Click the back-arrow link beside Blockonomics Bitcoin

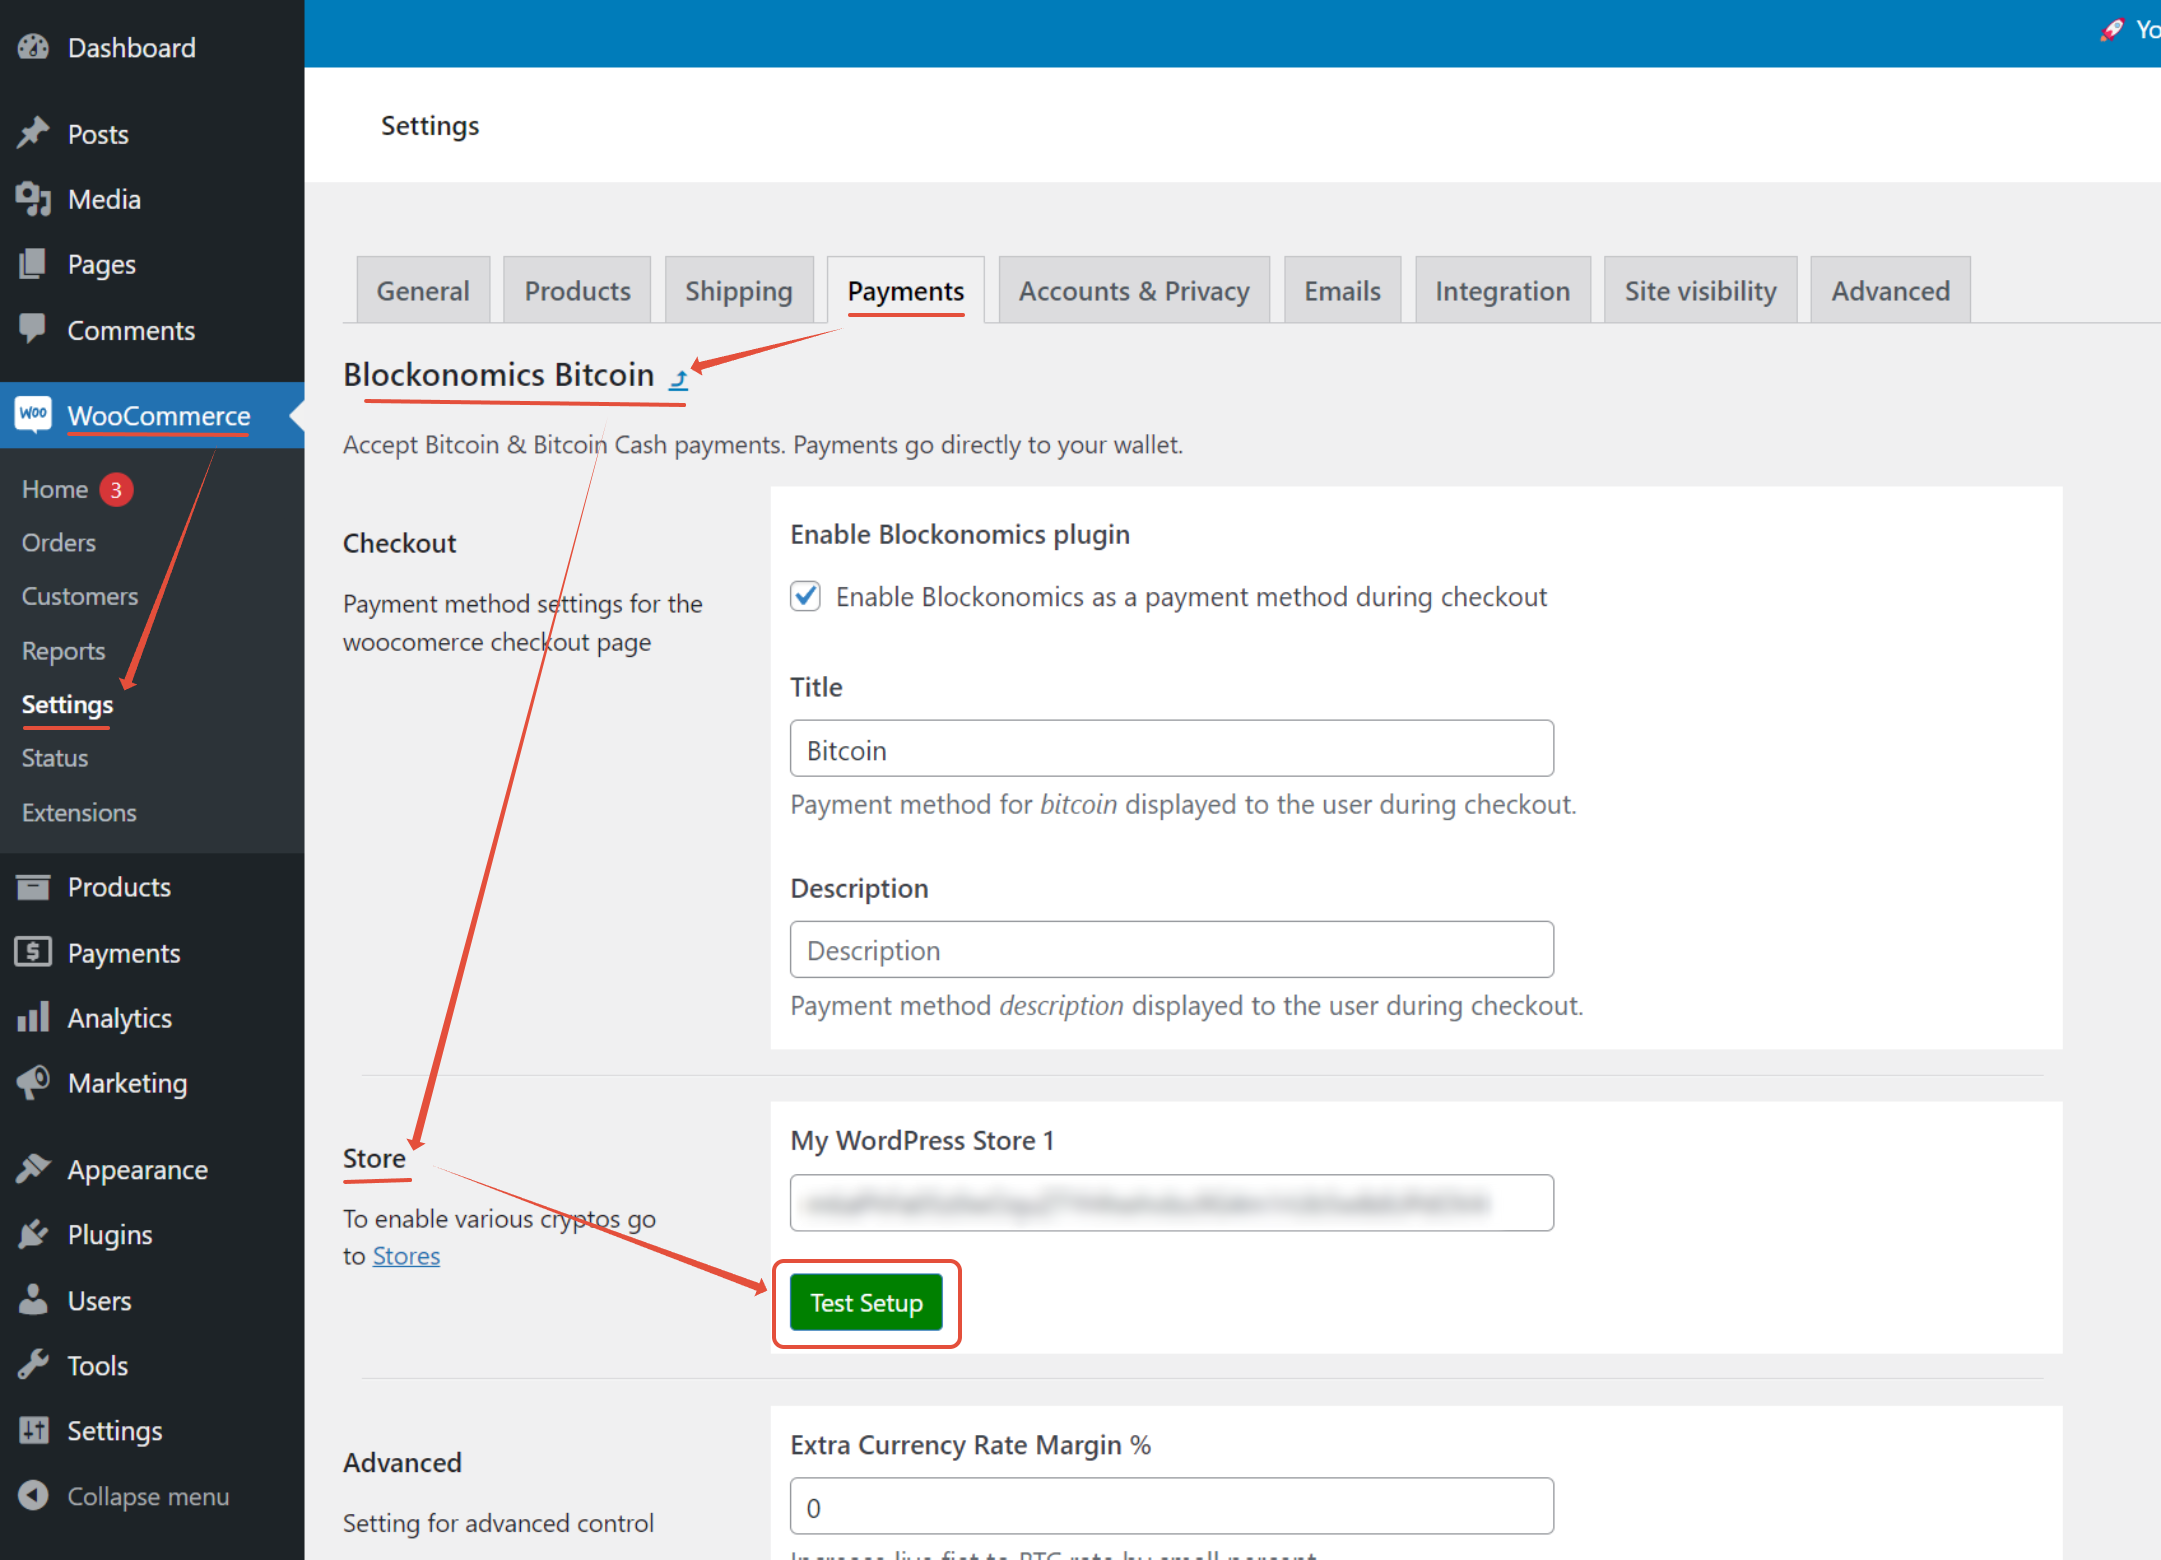click(x=679, y=378)
